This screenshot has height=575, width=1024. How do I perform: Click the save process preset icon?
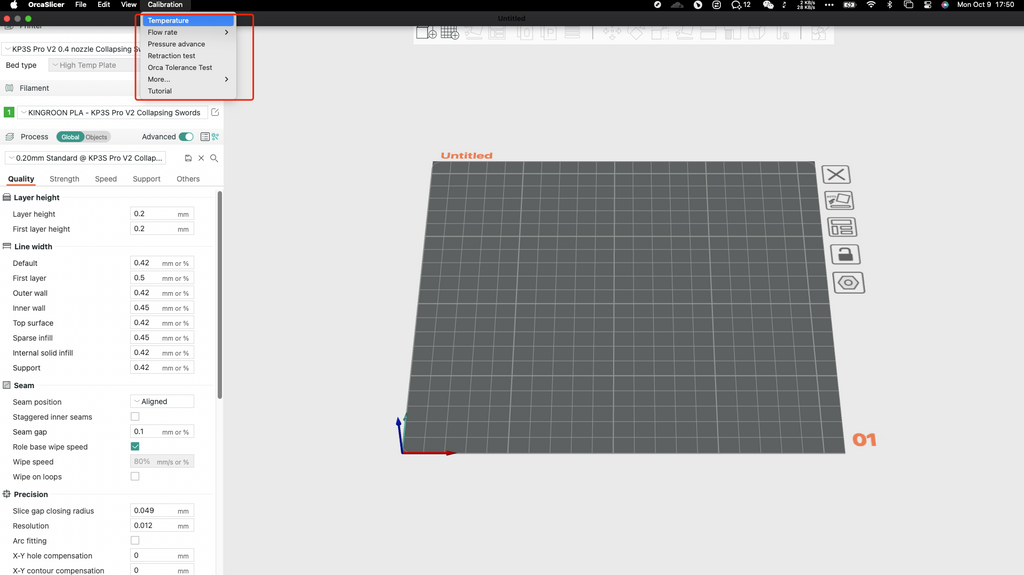pos(188,158)
